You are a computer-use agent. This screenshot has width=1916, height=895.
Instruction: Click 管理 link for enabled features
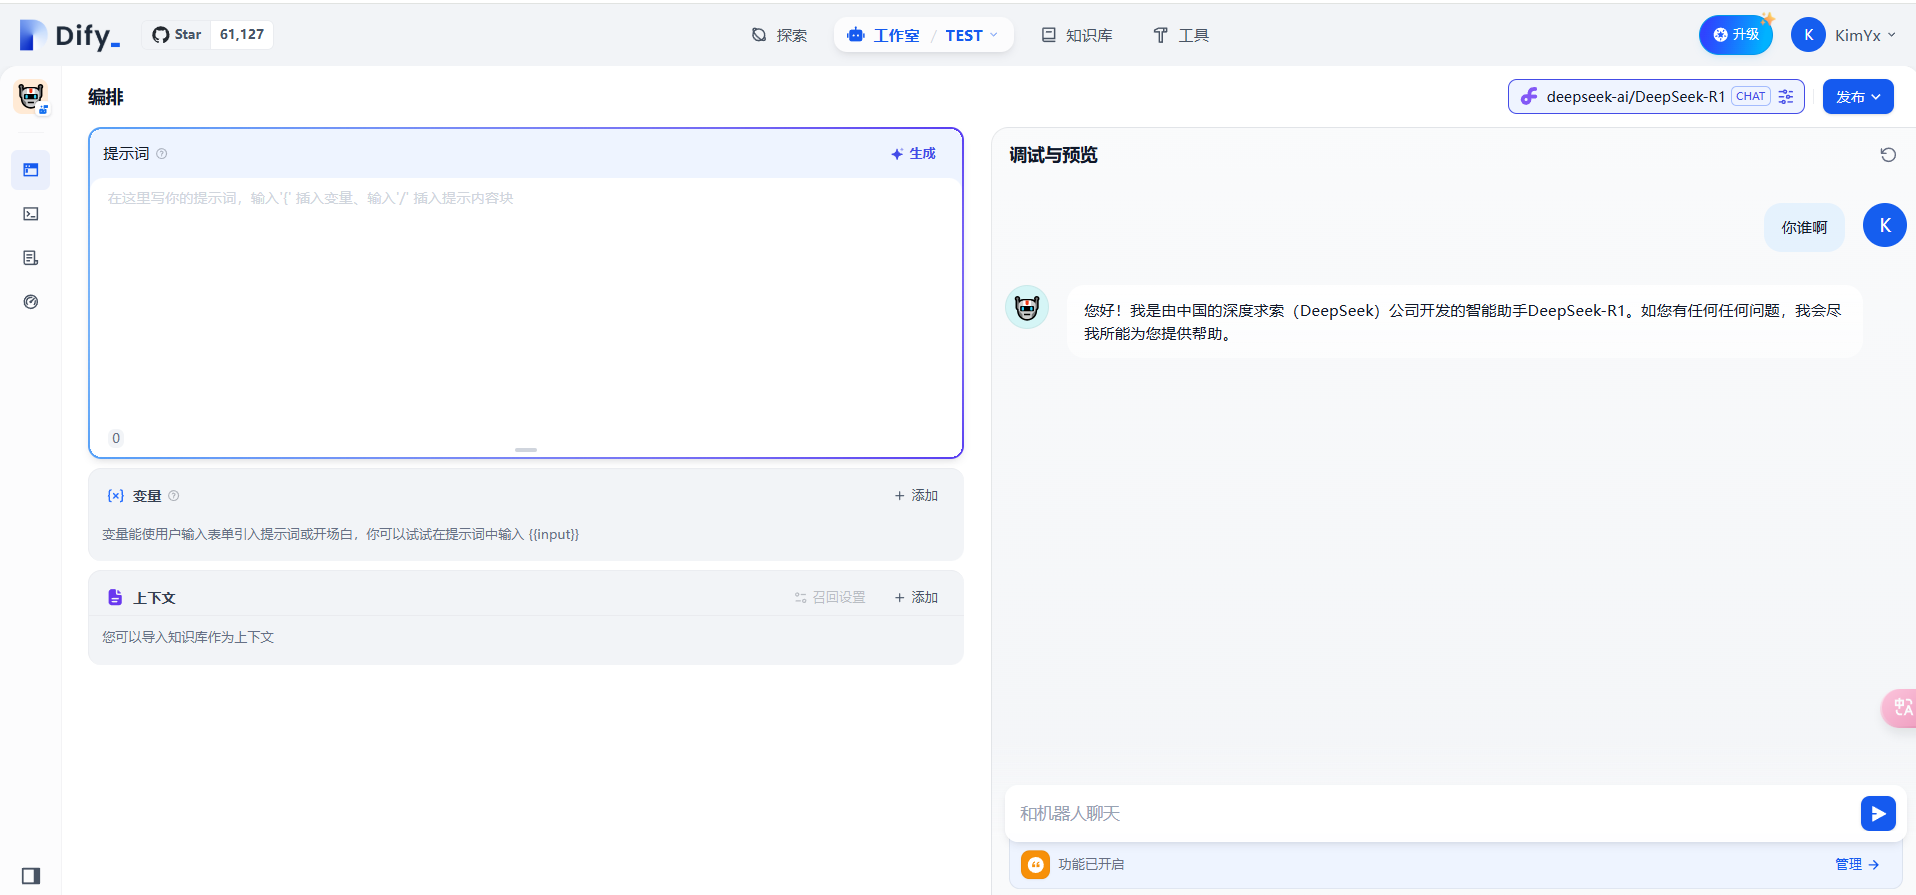point(1857,864)
